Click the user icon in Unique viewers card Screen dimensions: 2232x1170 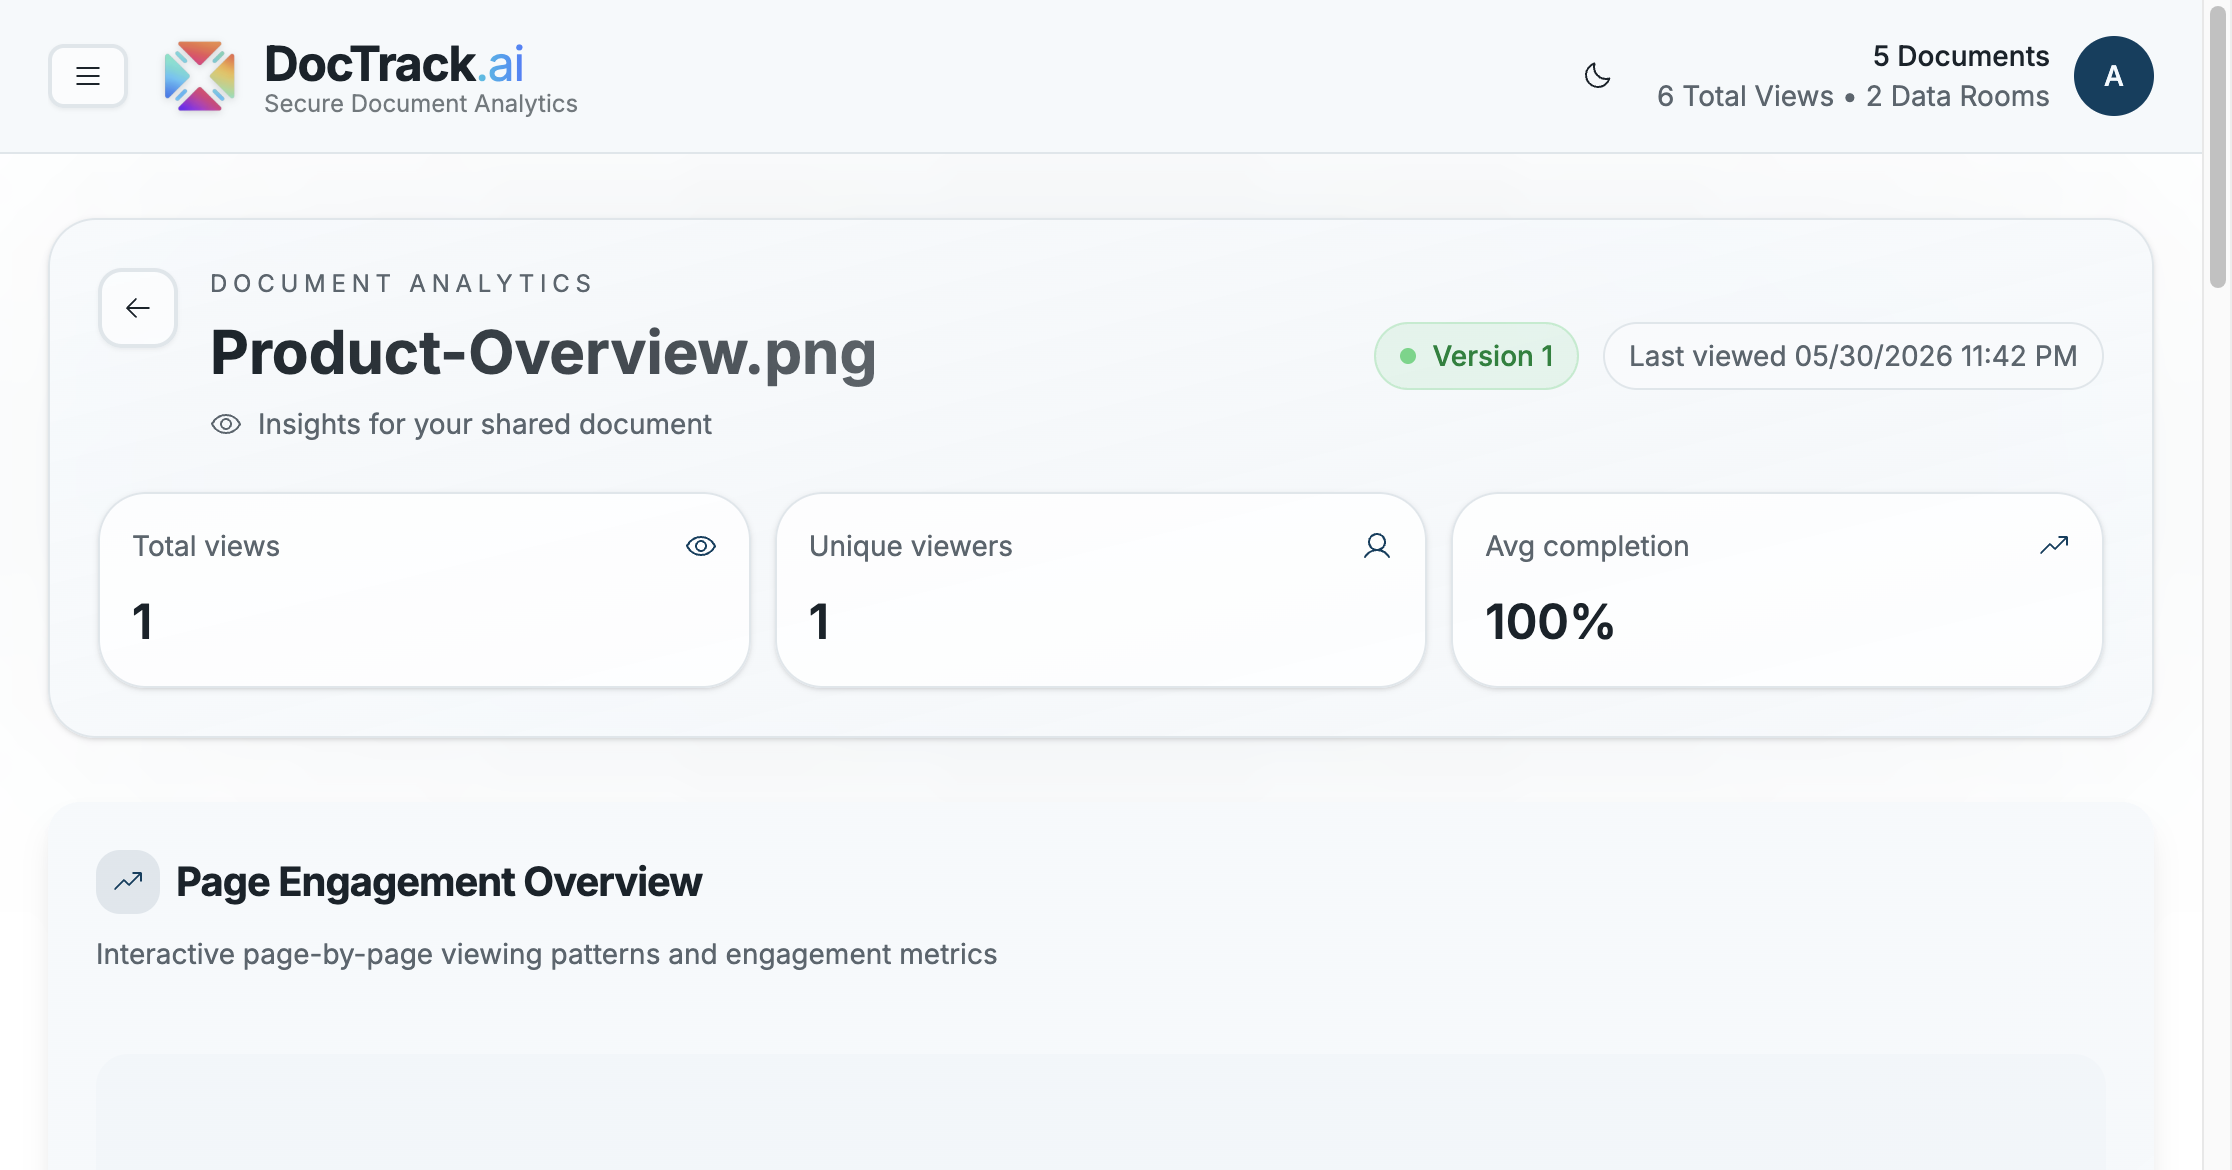click(x=1377, y=546)
